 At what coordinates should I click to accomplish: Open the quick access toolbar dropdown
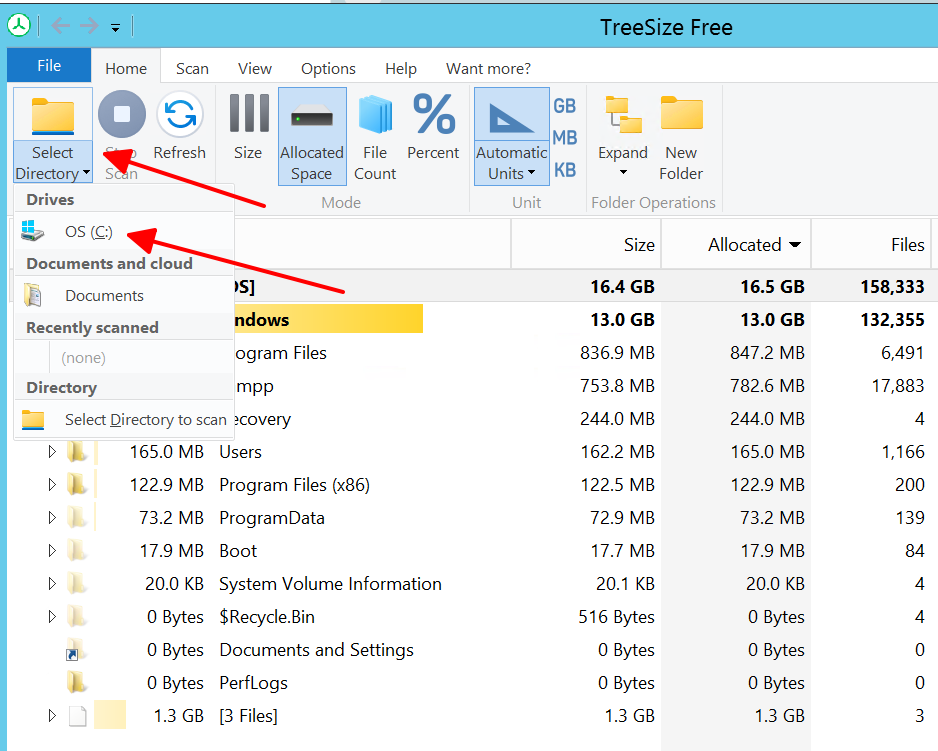pos(115,28)
